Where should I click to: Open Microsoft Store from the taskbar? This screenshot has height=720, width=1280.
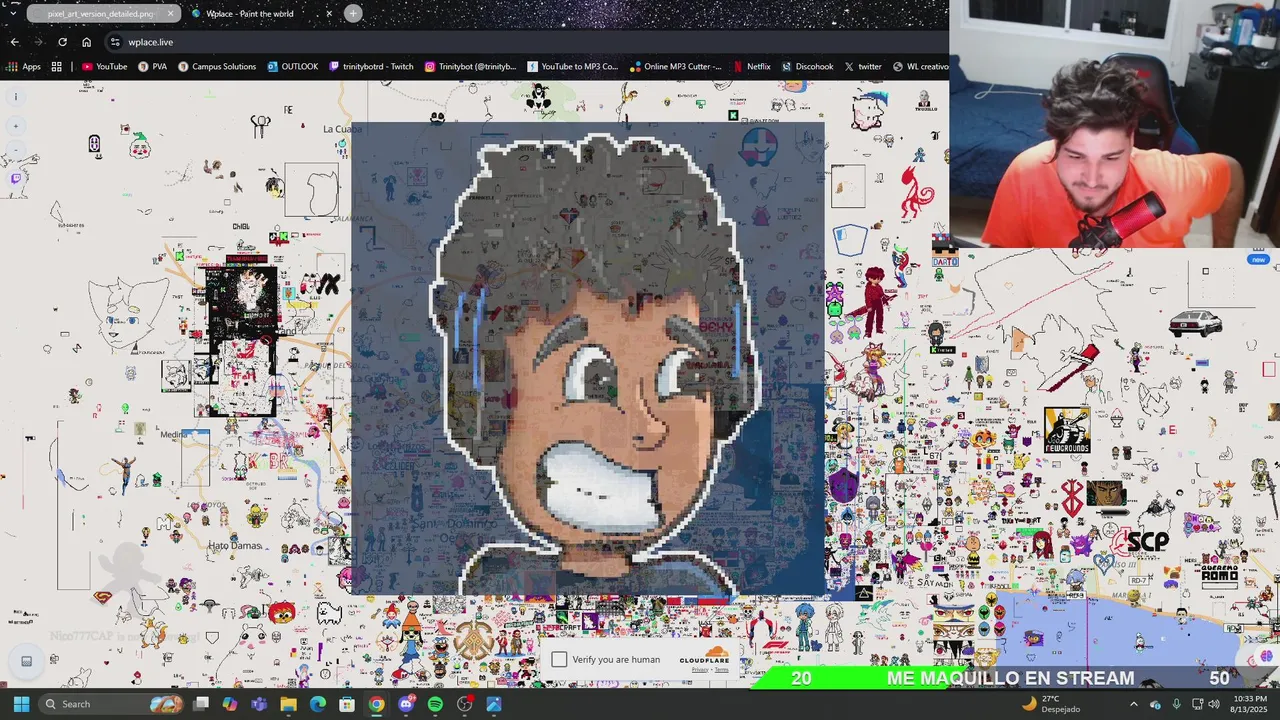point(347,704)
